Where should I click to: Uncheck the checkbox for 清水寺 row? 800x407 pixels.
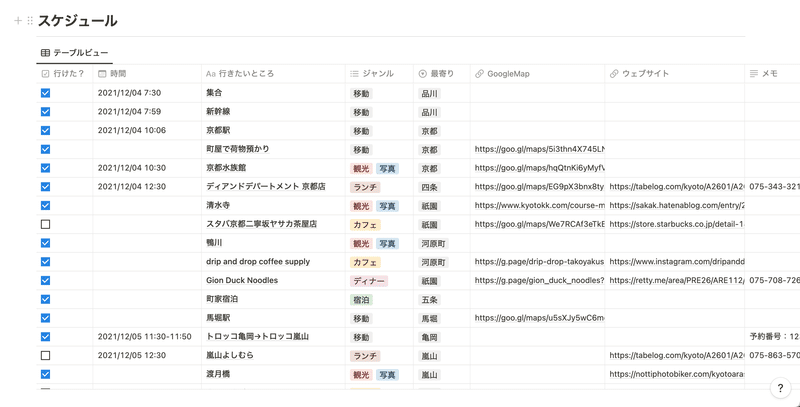[45, 206]
